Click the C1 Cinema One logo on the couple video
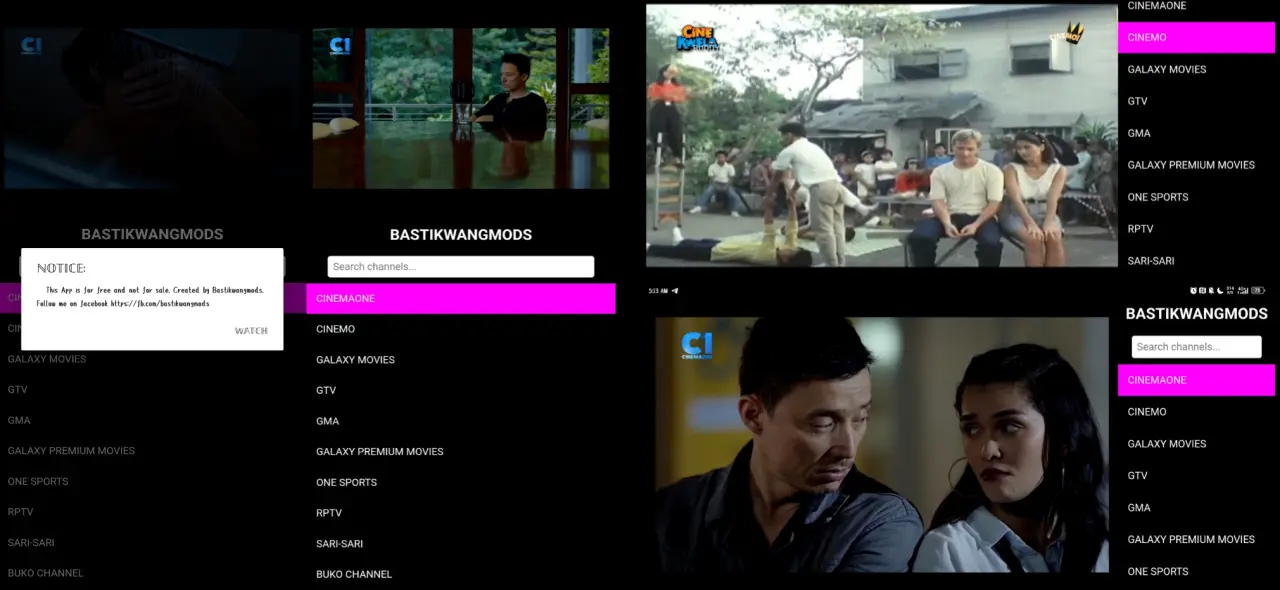 click(x=697, y=346)
